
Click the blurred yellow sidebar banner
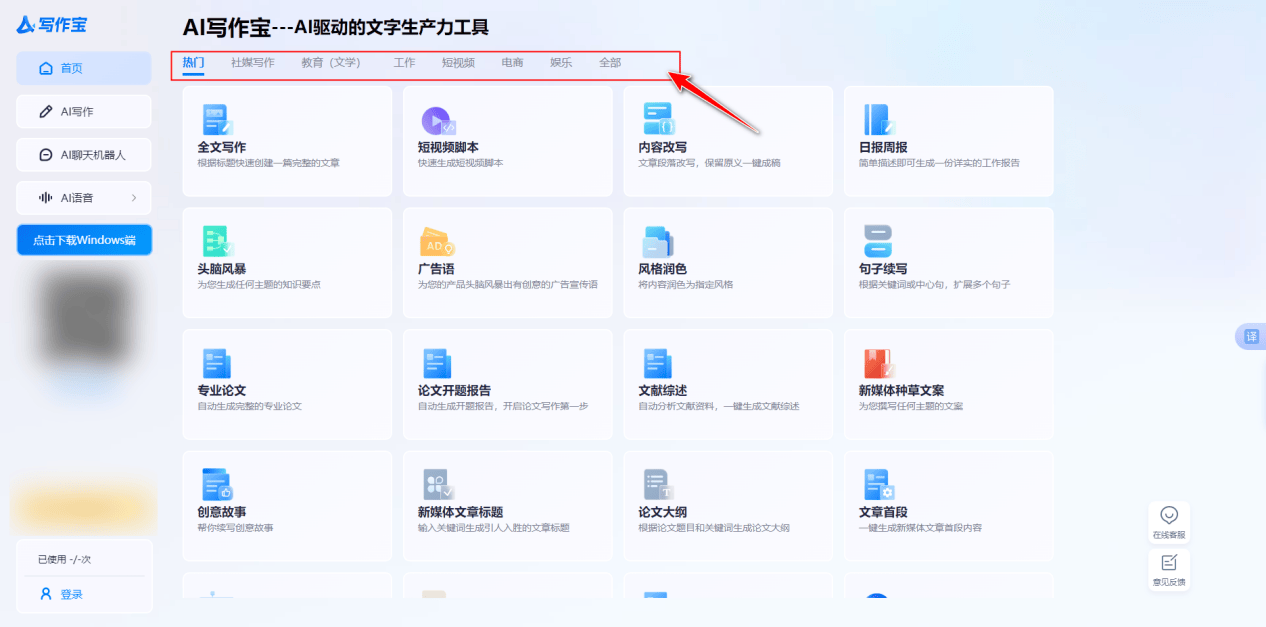(84, 508)
